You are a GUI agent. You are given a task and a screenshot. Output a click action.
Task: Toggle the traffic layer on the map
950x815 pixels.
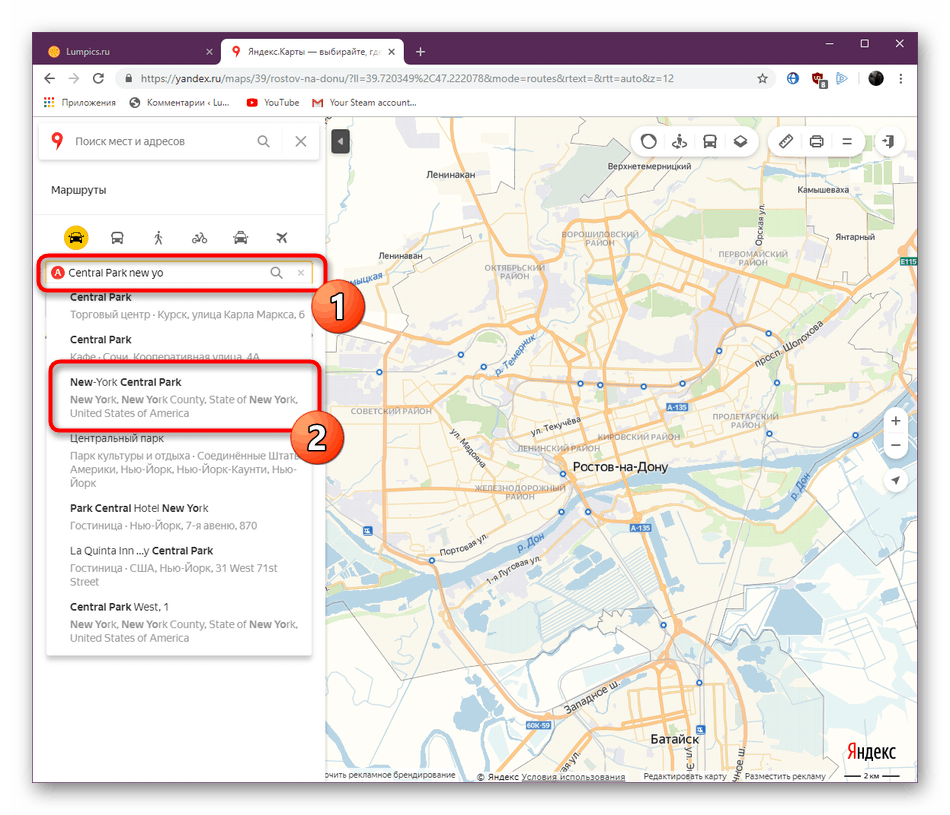649,142
